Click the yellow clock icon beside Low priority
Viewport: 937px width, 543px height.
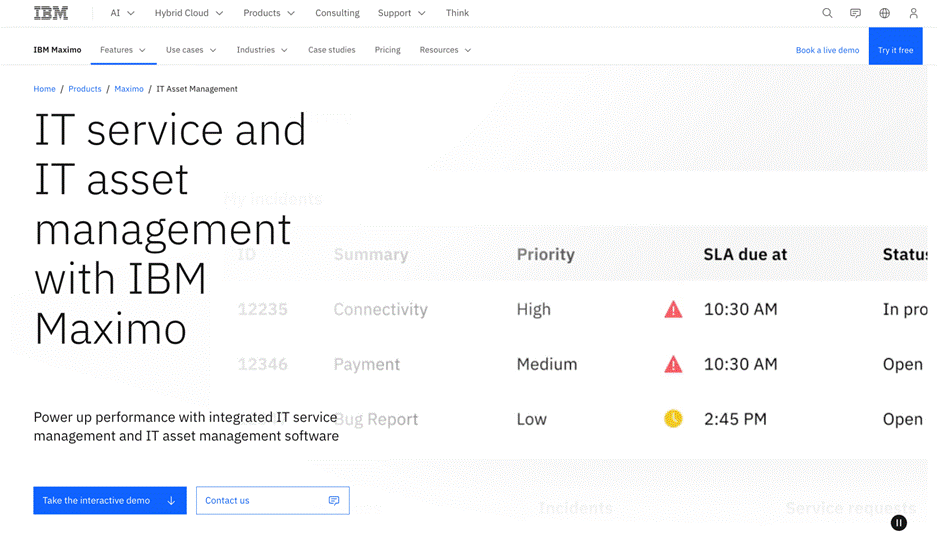(673, 419)
